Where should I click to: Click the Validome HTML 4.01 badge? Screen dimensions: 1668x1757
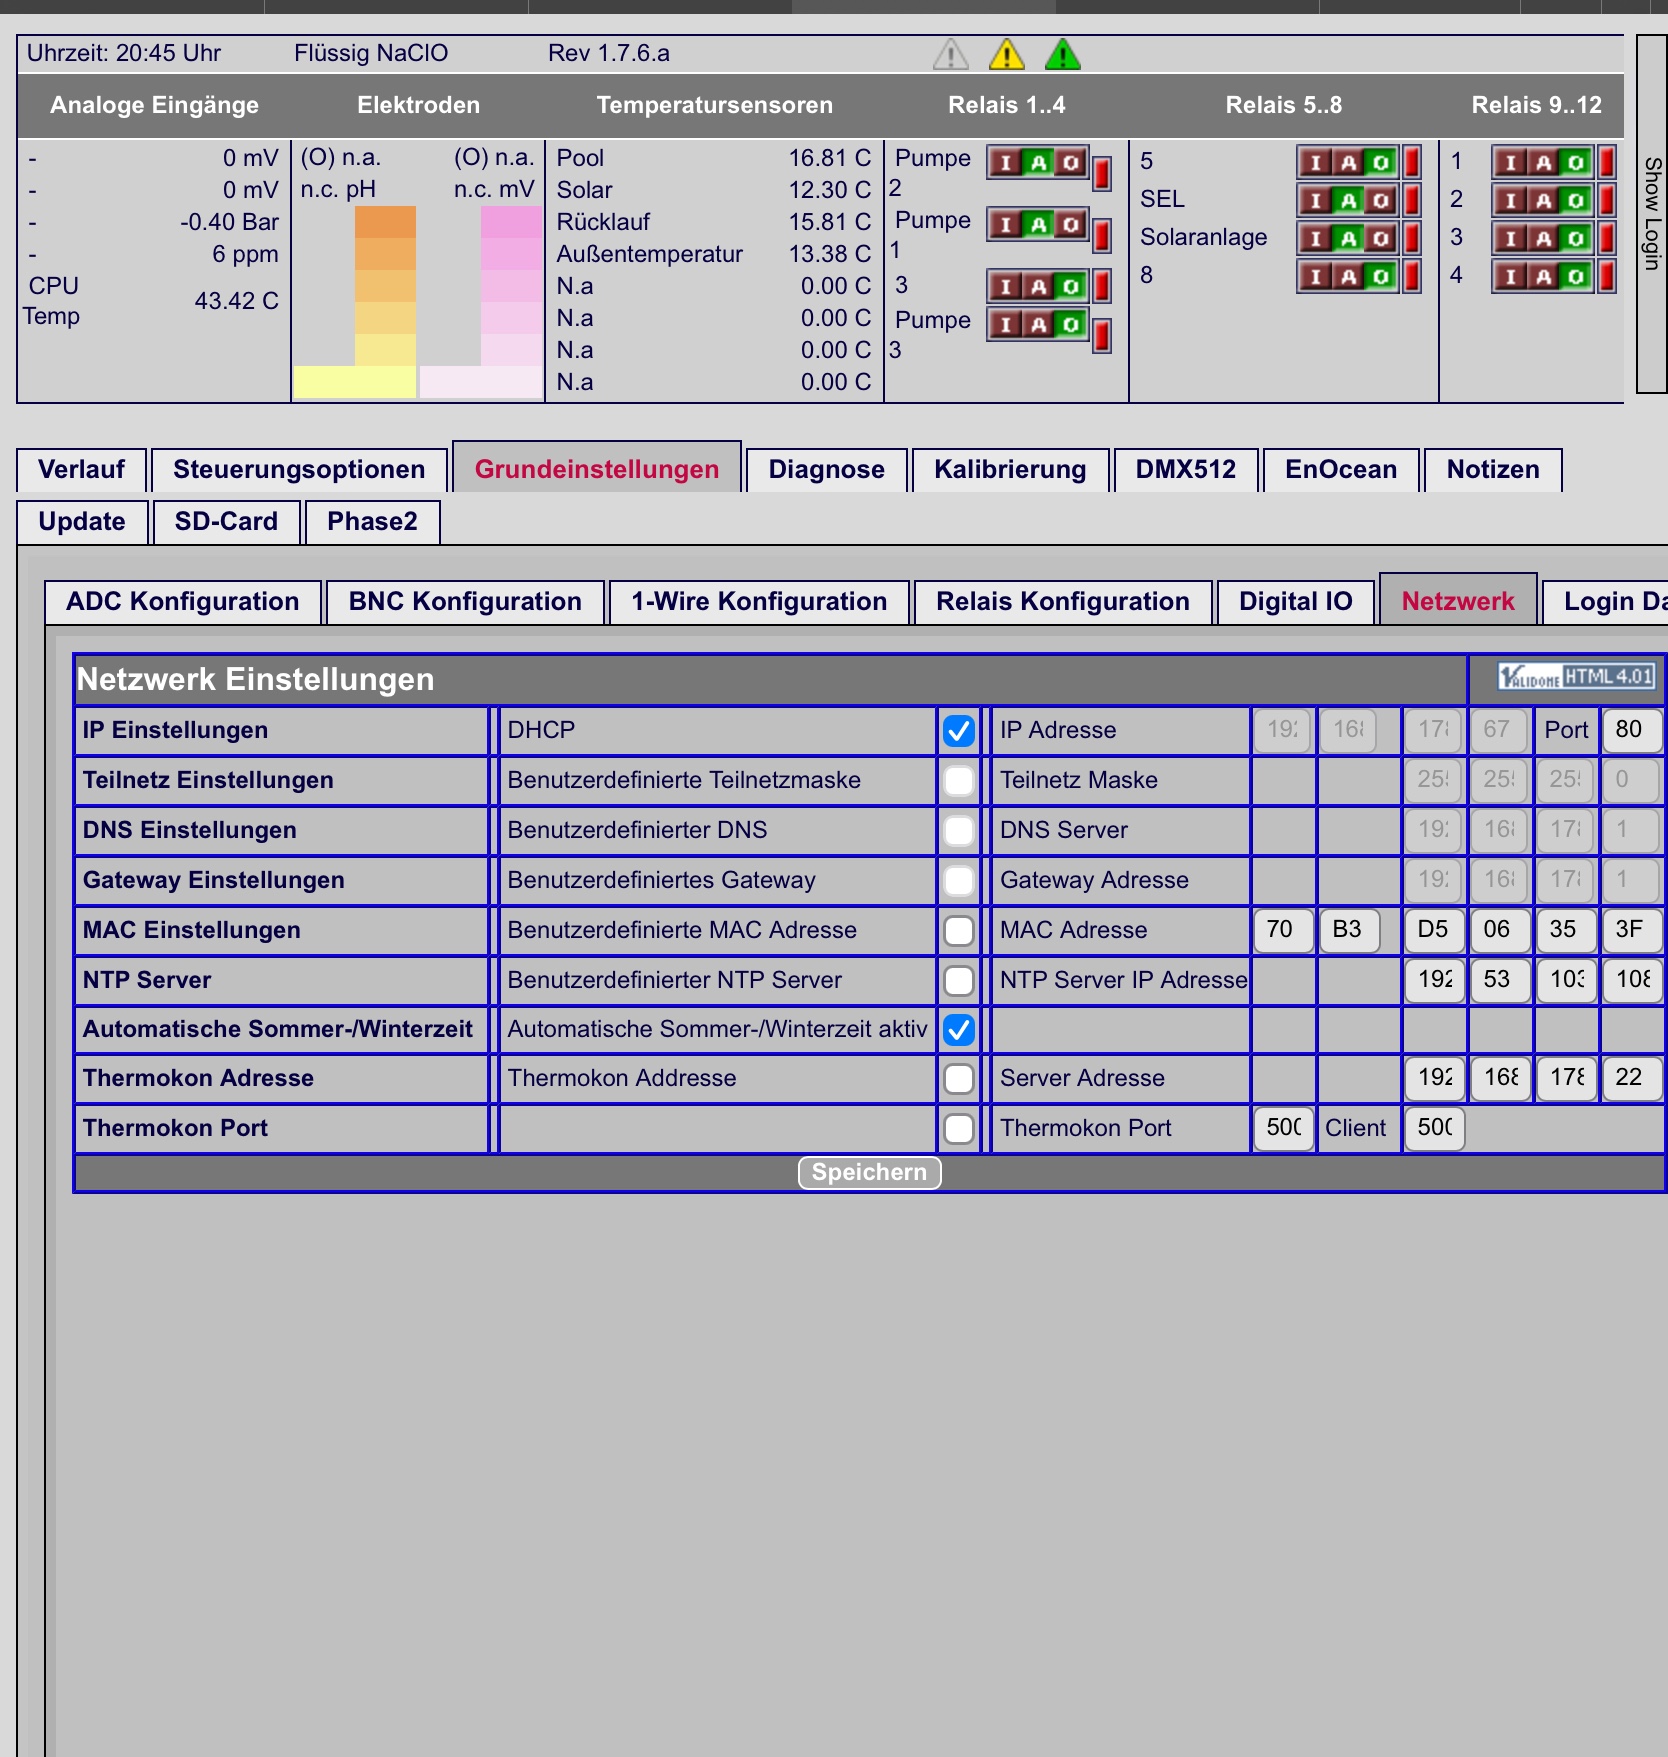pyautogui.click(x=1576, y=677)
